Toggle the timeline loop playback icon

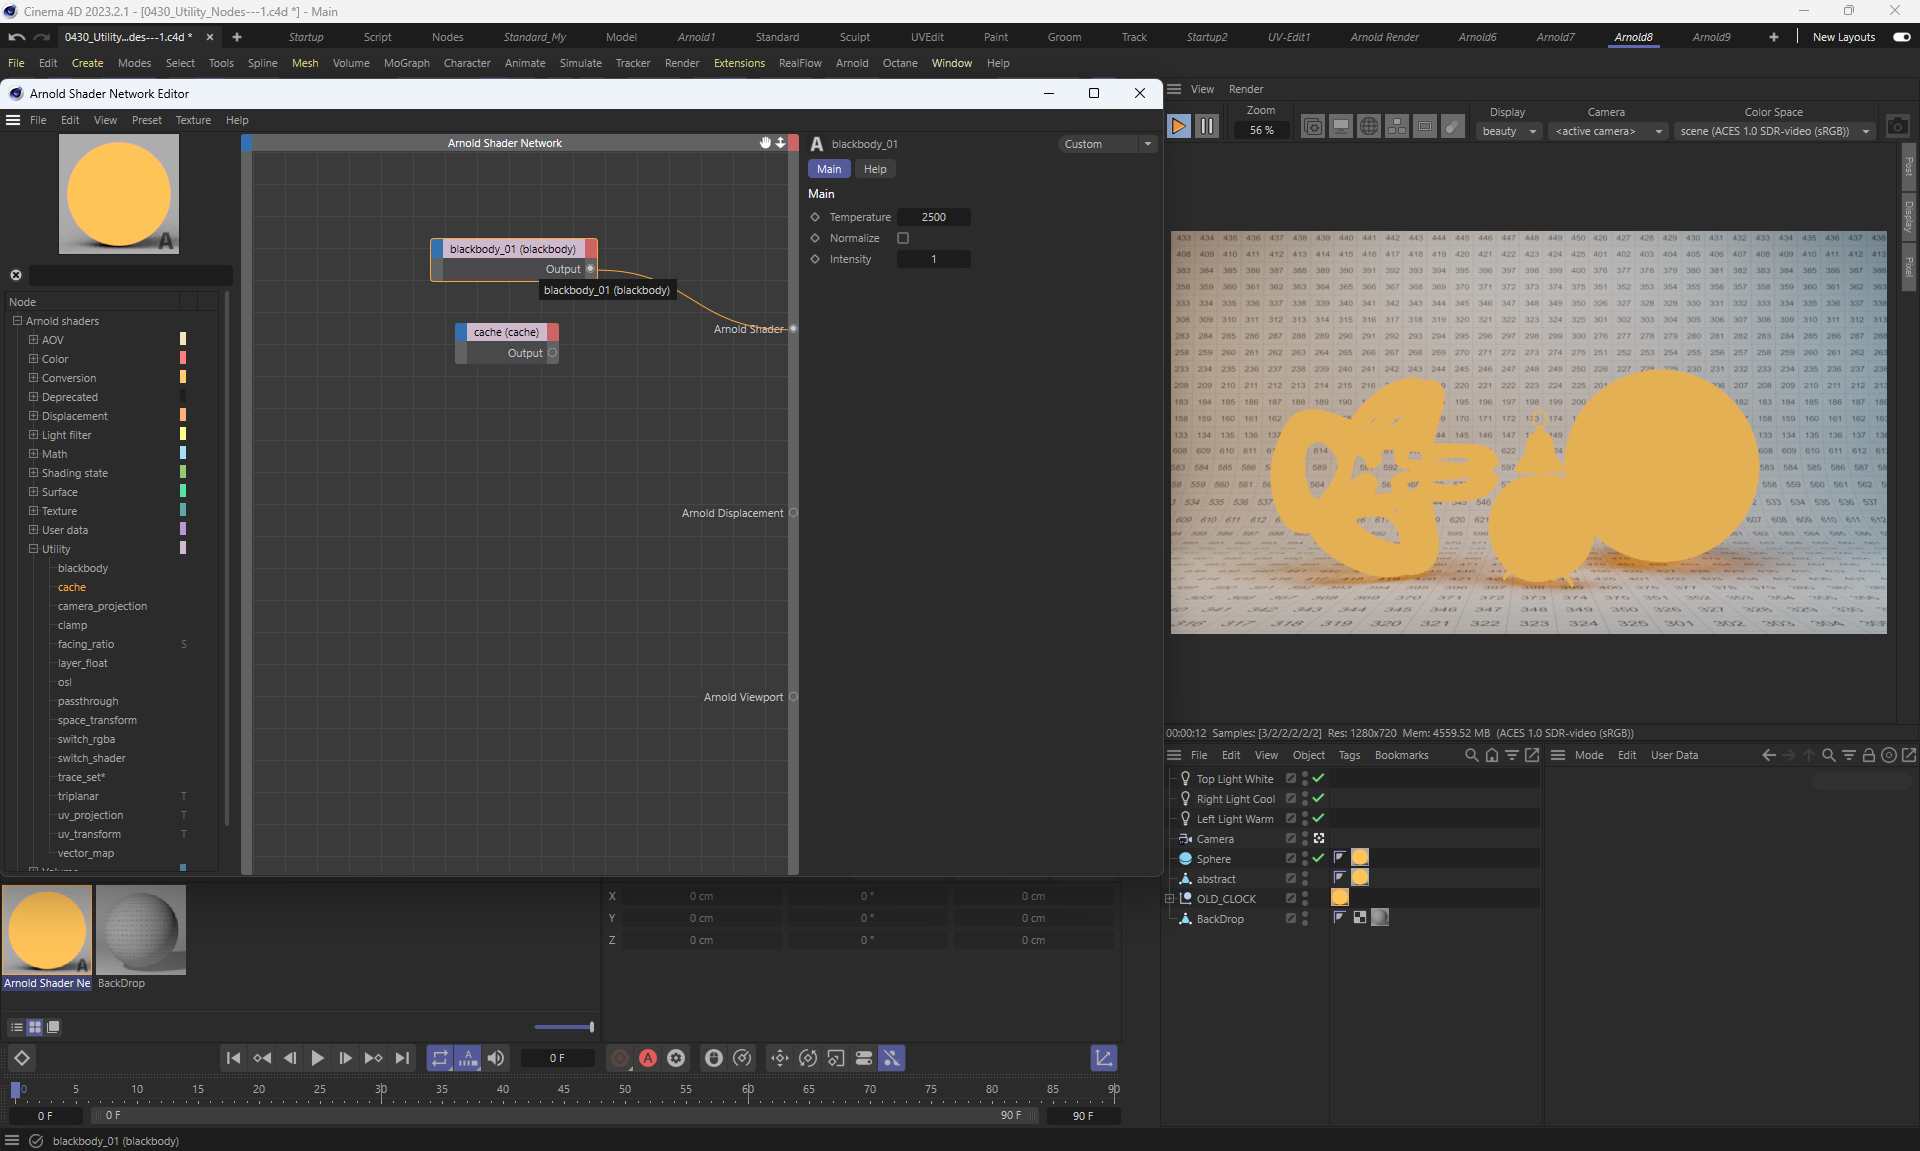point(440,1058)
